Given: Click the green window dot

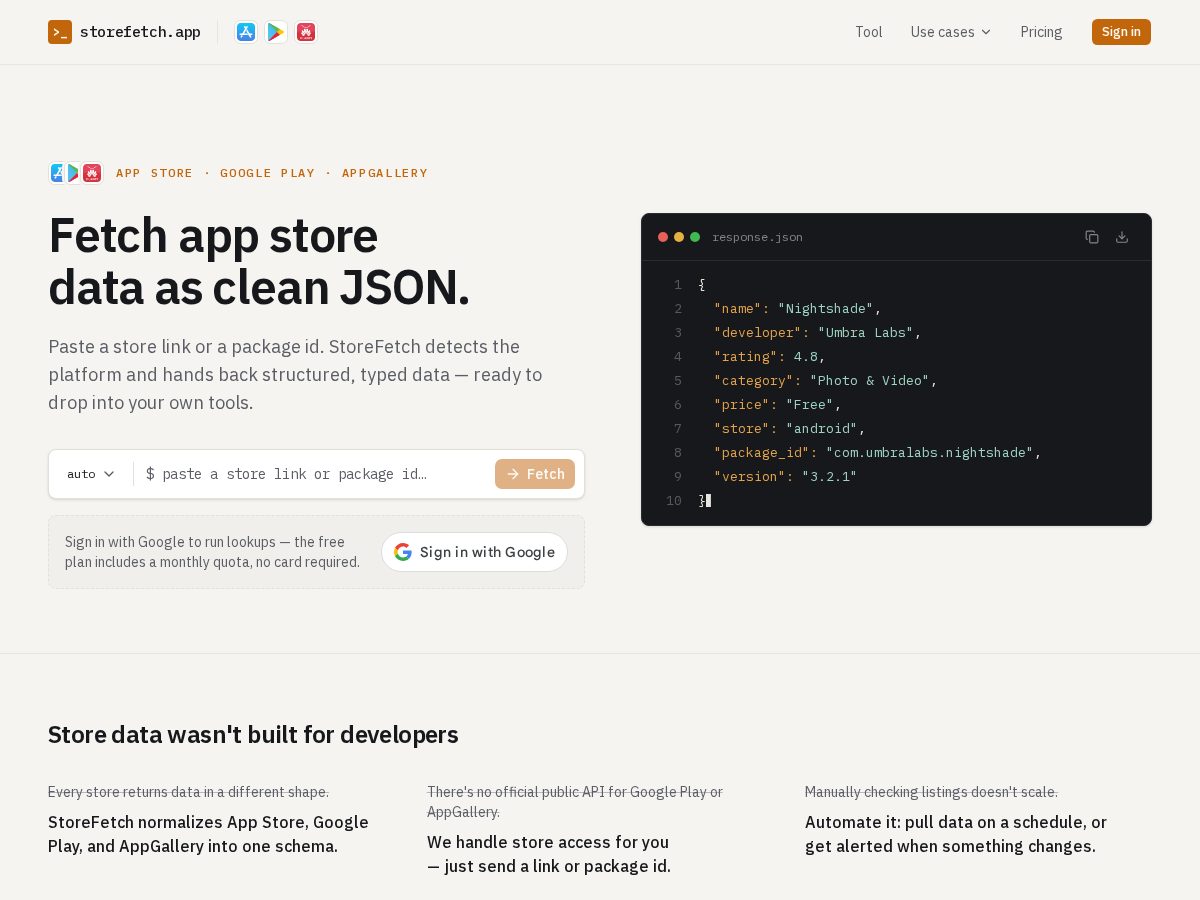Looking at the screenshot, I should [695, 237].
